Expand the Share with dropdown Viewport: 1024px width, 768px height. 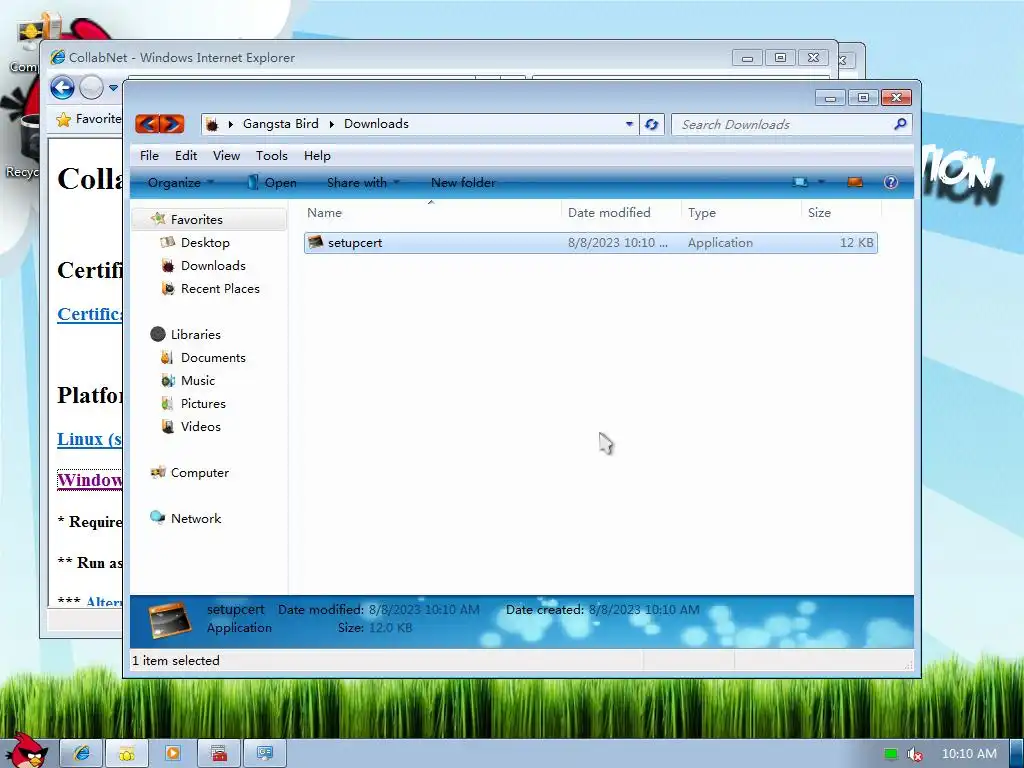pos(362,183)
